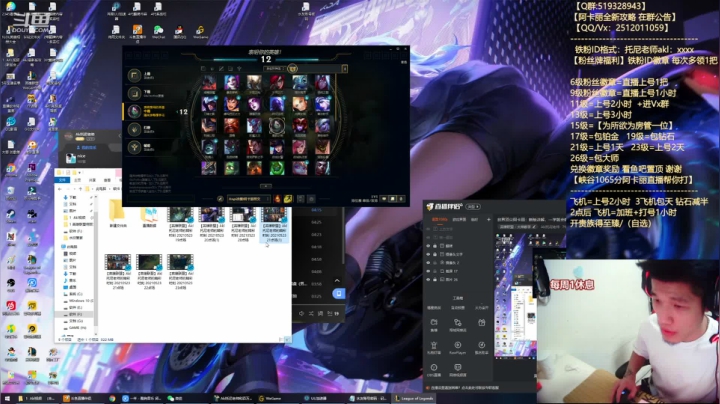Collapse the champion grid with arrow button
The image size is (720, 404).
pyautogui.click(x=266, y=186)
